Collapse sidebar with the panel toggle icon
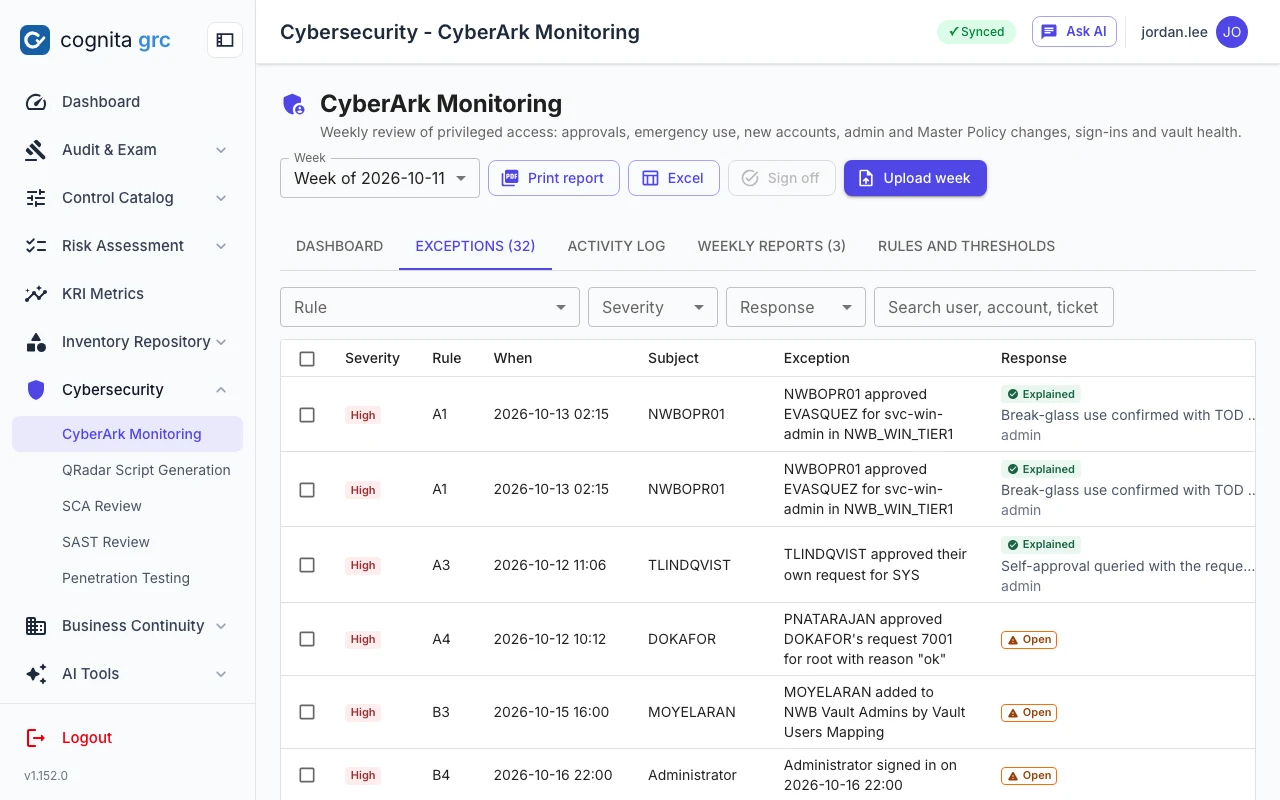Image resolution: width=1280 pixels, height=800 pixels. coord(225,40)
